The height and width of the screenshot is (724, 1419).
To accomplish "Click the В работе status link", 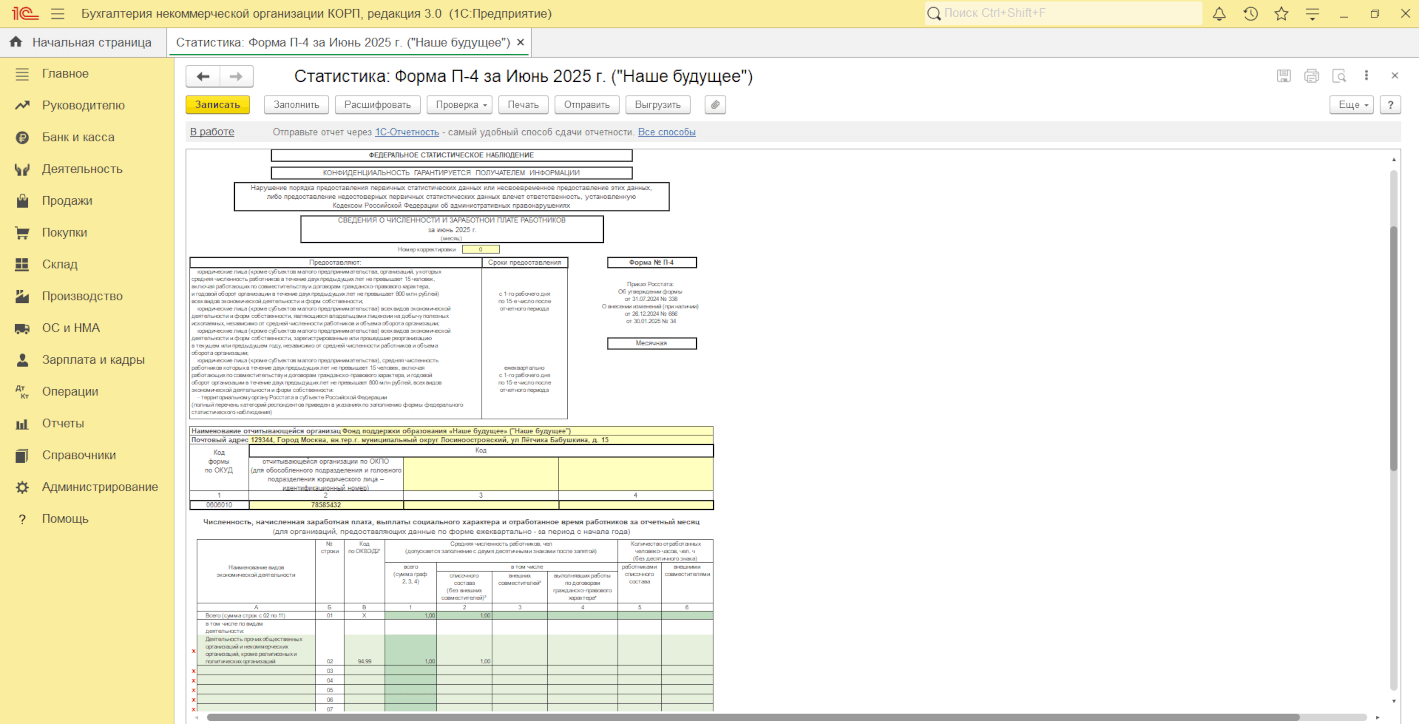I will (212, 132).
